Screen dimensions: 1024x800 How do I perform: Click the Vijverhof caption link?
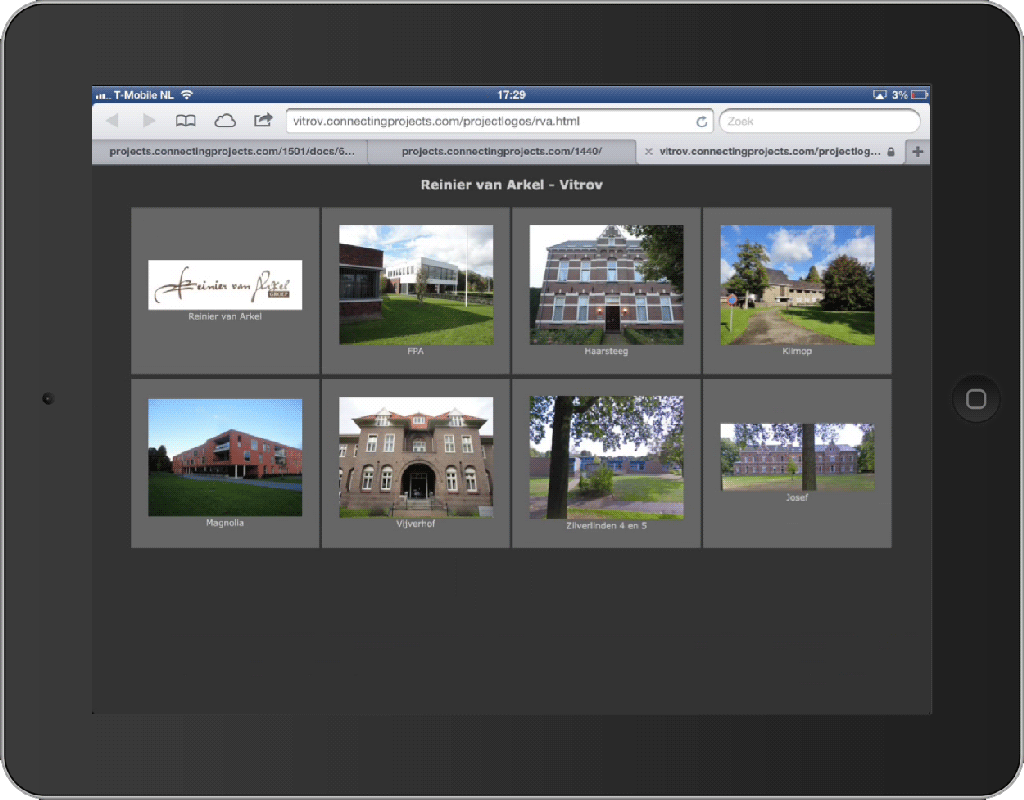click(x=416, y=524)
